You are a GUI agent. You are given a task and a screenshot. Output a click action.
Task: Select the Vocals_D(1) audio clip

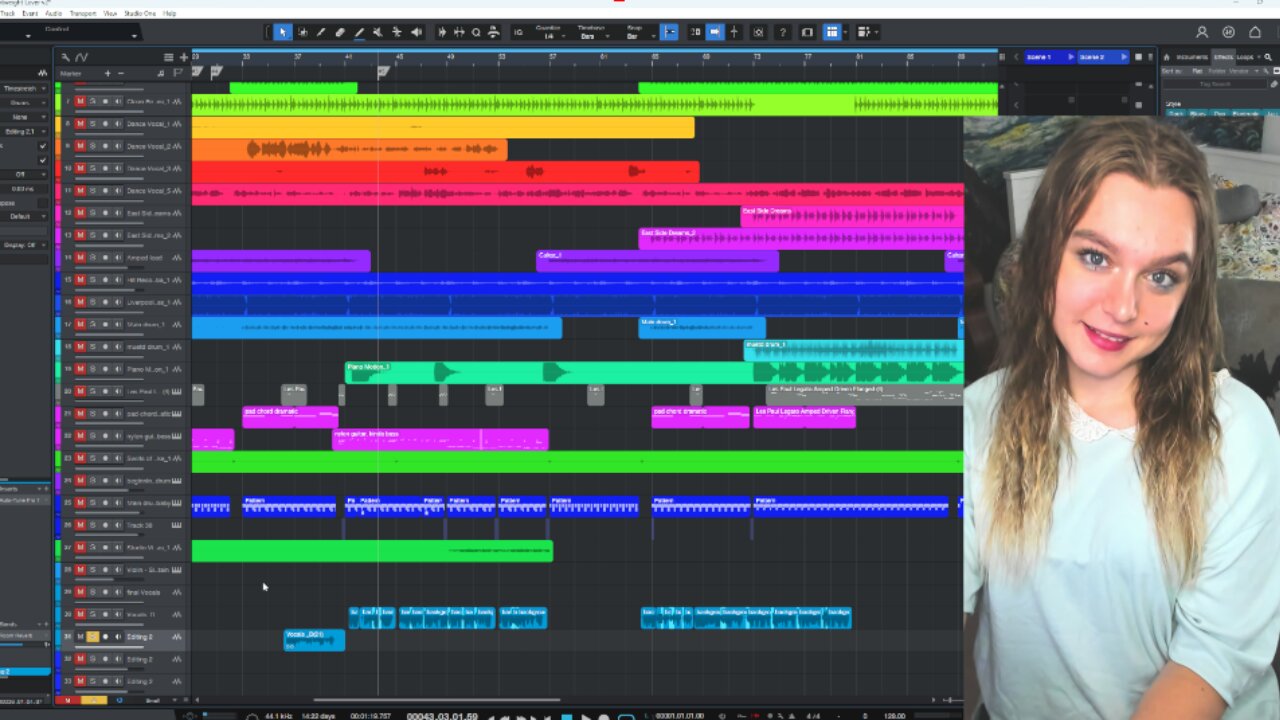[314, 640]
